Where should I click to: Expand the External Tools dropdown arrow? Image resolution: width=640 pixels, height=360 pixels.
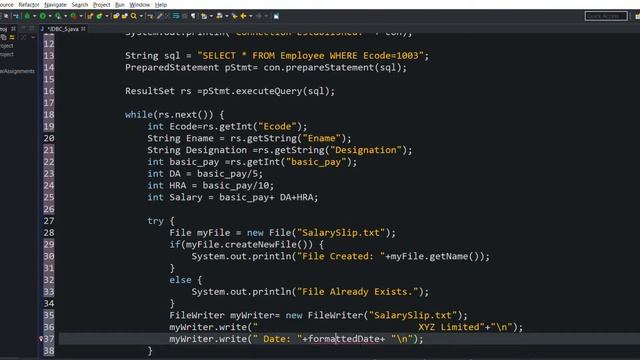tap(81, 16)
